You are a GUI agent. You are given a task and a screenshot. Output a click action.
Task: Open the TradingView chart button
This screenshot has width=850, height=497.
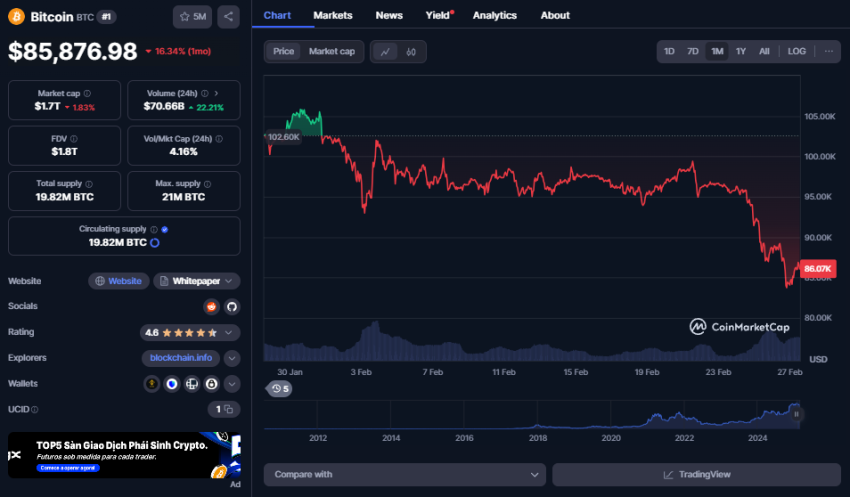pyautogui.click(x=697, y=474)
